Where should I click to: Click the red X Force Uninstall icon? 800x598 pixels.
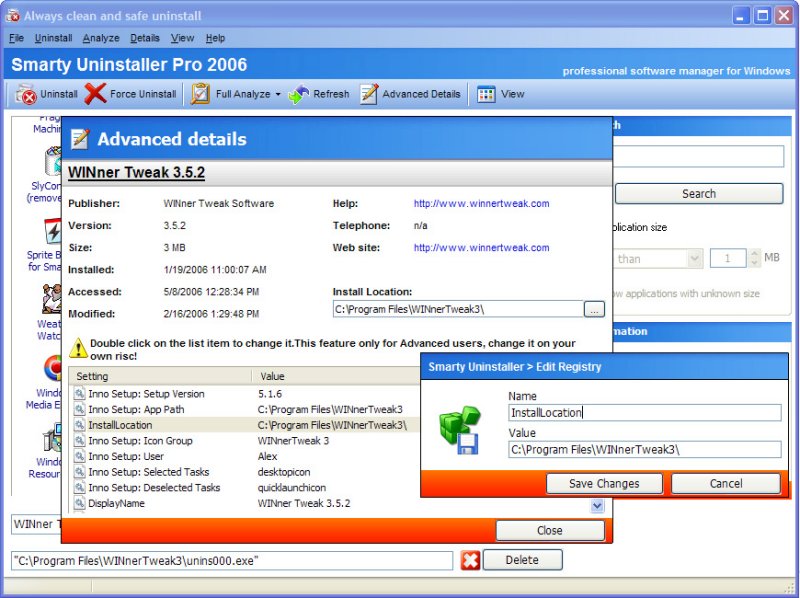(95, 94)
